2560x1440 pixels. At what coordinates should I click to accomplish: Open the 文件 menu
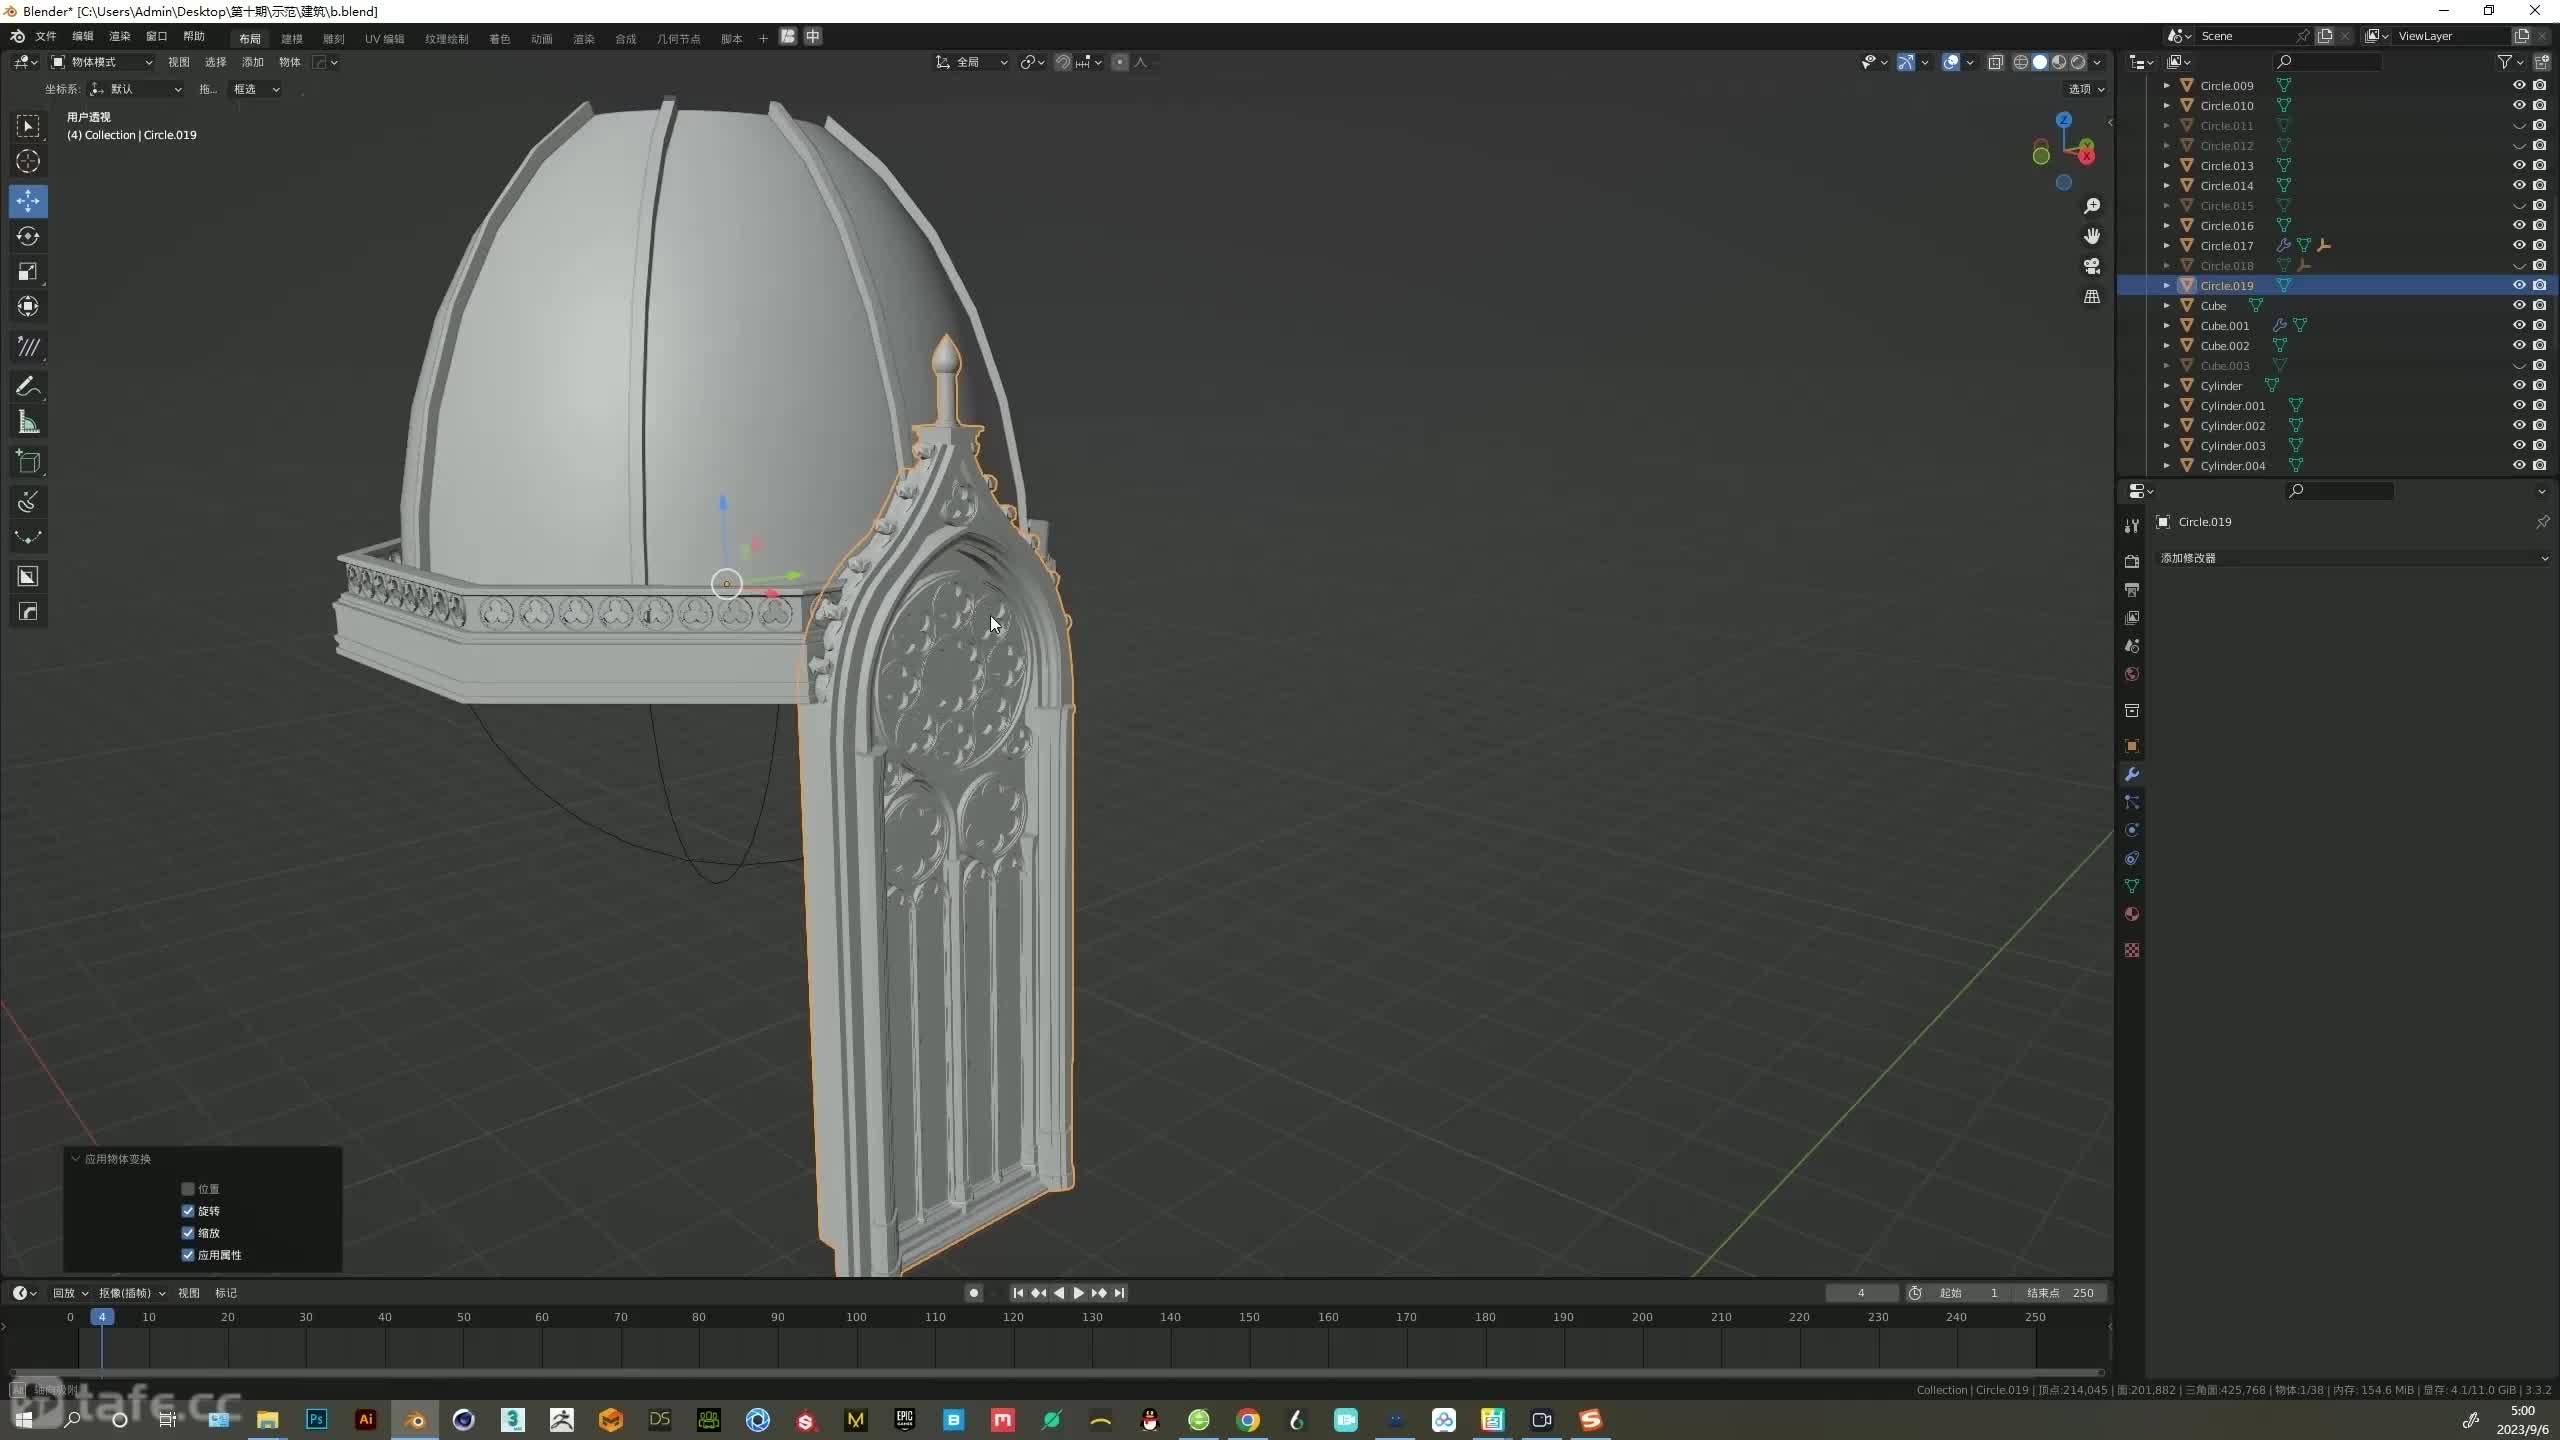[46, 36]
